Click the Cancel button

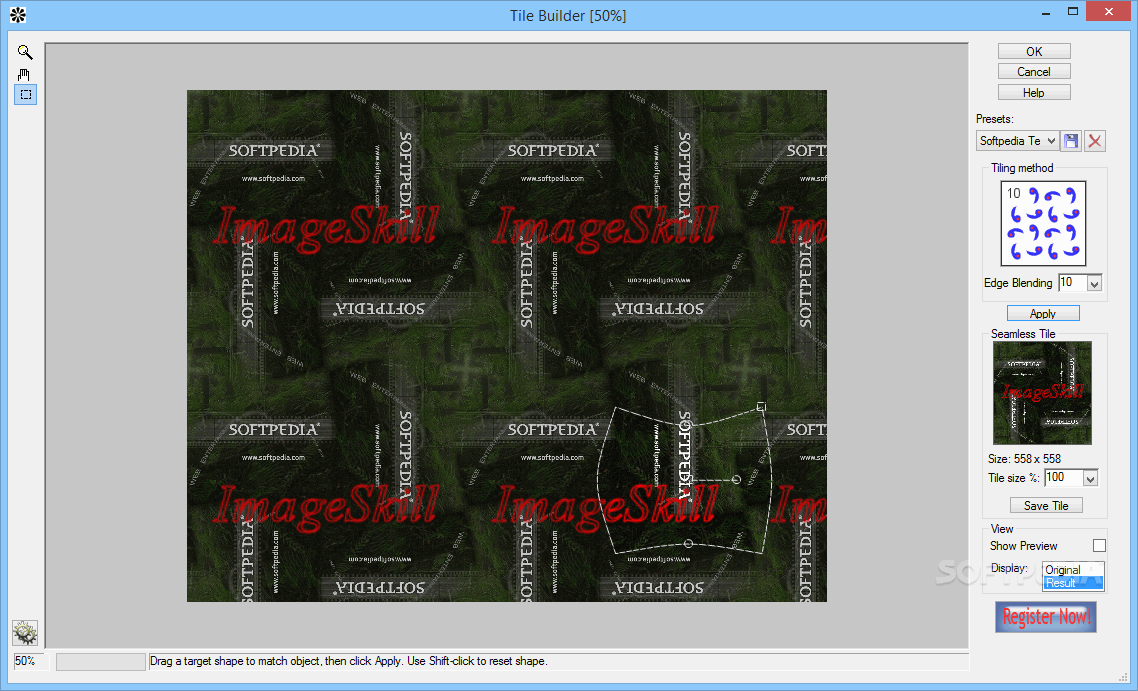point(1034,72)
